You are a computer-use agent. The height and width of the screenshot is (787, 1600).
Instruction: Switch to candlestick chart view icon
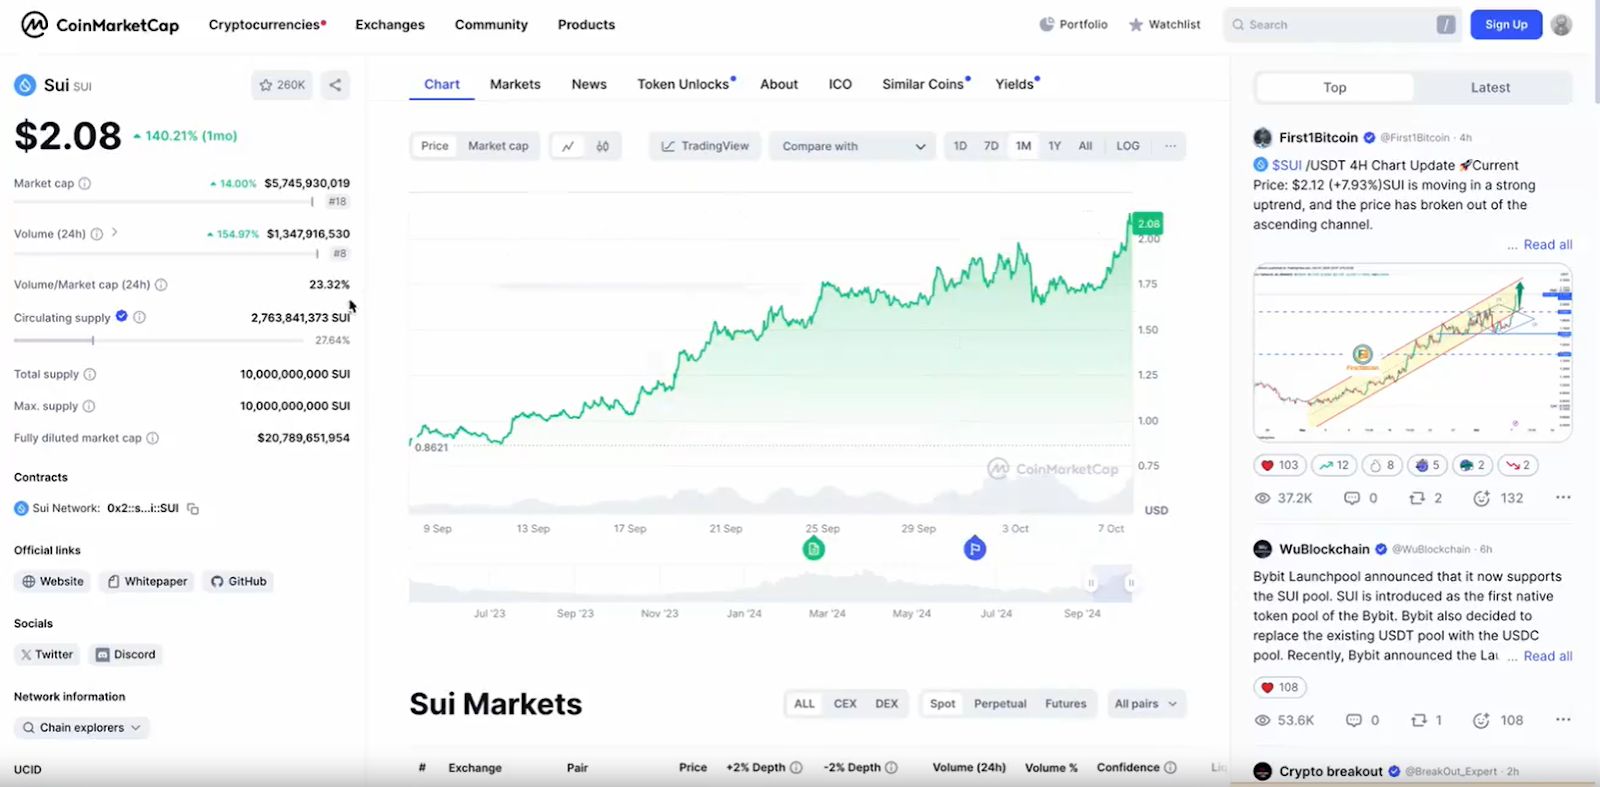pos(602,146)
